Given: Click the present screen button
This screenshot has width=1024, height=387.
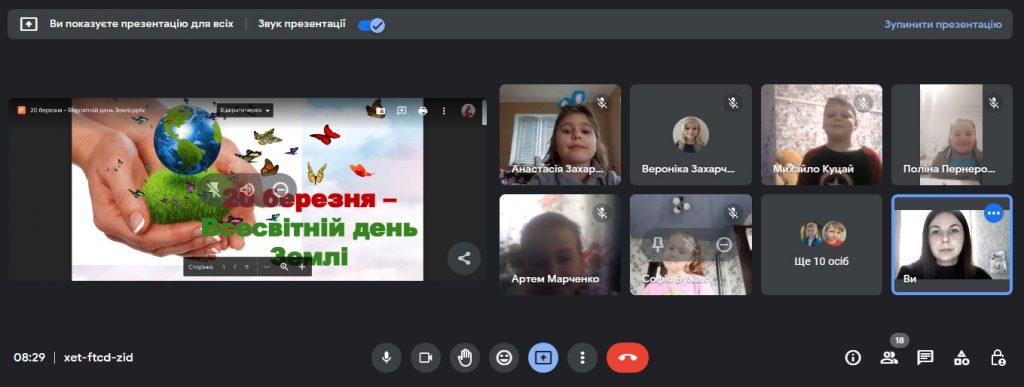Looking at the screenshot, I should [x=543, y=358].
